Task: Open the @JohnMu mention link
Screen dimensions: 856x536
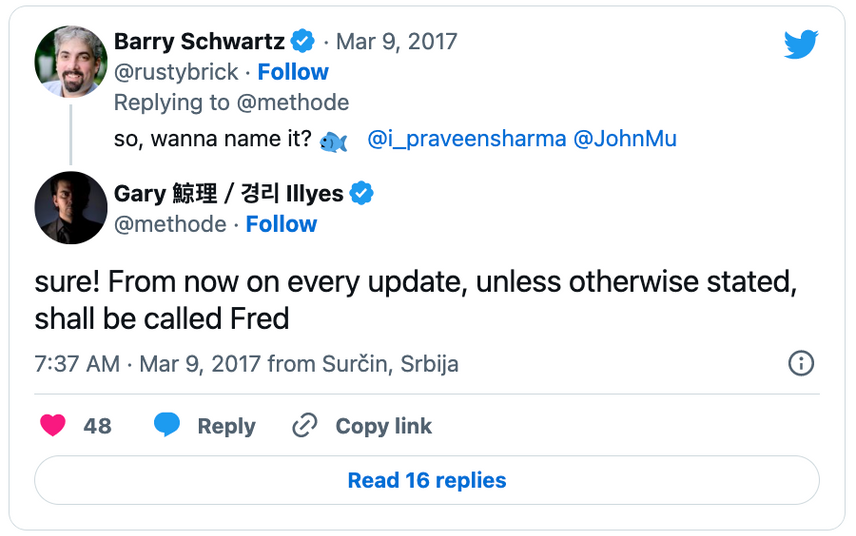Action: [625, 139]
